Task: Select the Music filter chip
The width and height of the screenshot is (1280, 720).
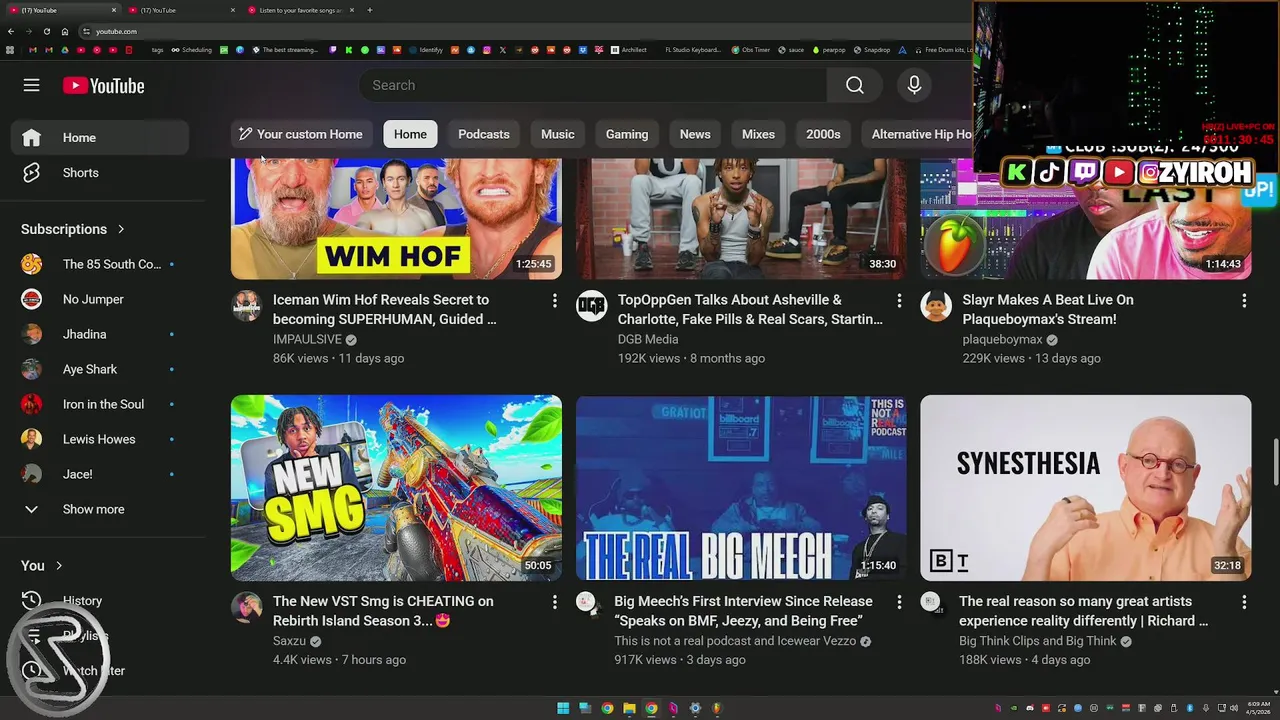Action: pyautogui.click(x=558, y=134)
